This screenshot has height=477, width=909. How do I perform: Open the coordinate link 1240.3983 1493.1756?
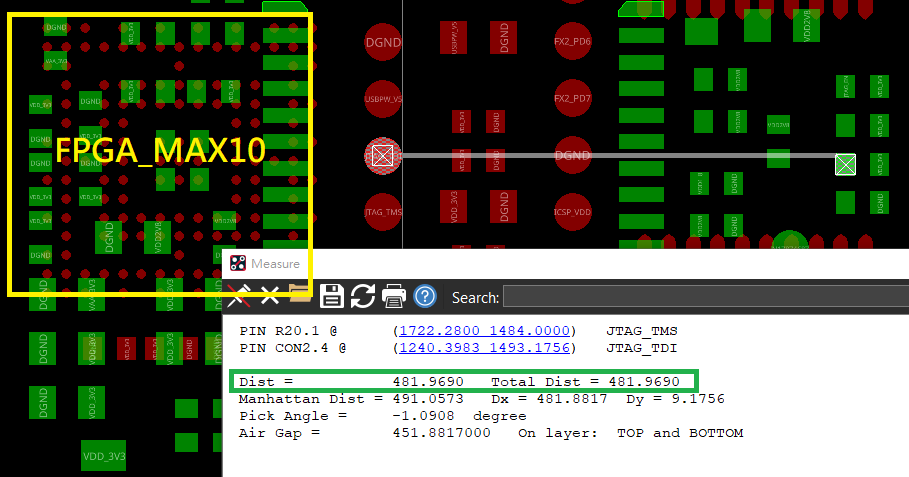click(x=485, y=348)
